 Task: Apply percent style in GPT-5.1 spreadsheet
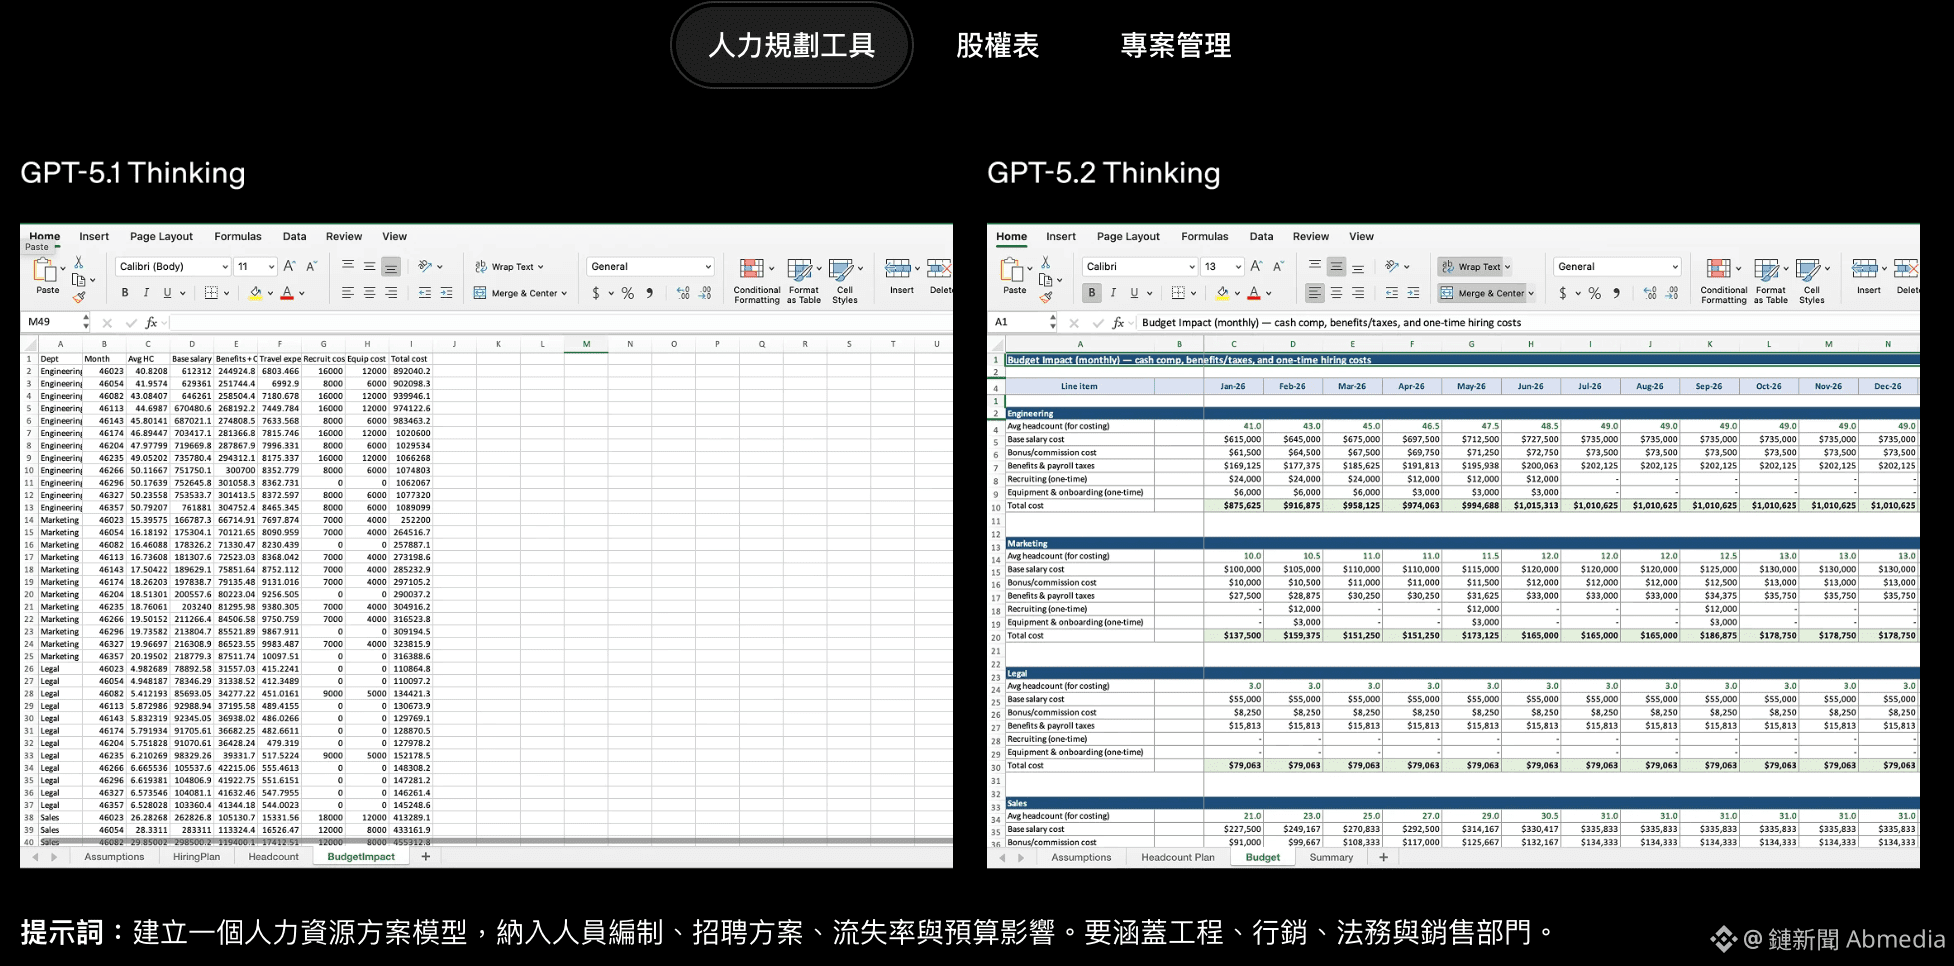(x=628, y=293)
